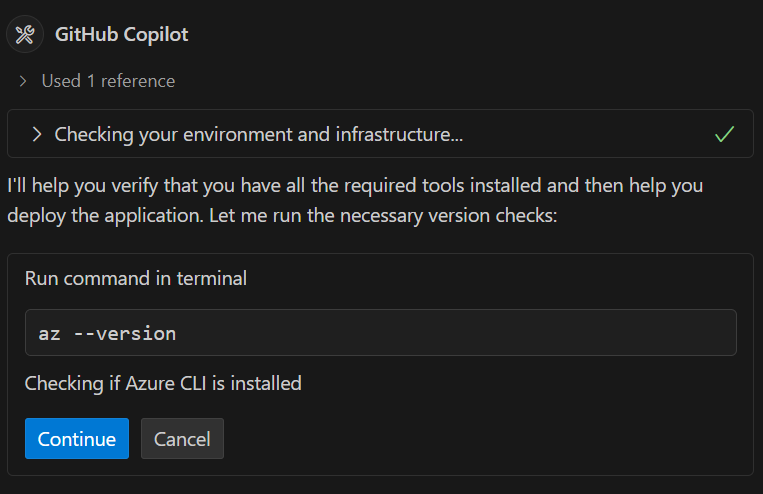Image resolution: width=763 pixels, height=494 pixels.
Task: Click the Cancel button
Action: pos(182,439)
